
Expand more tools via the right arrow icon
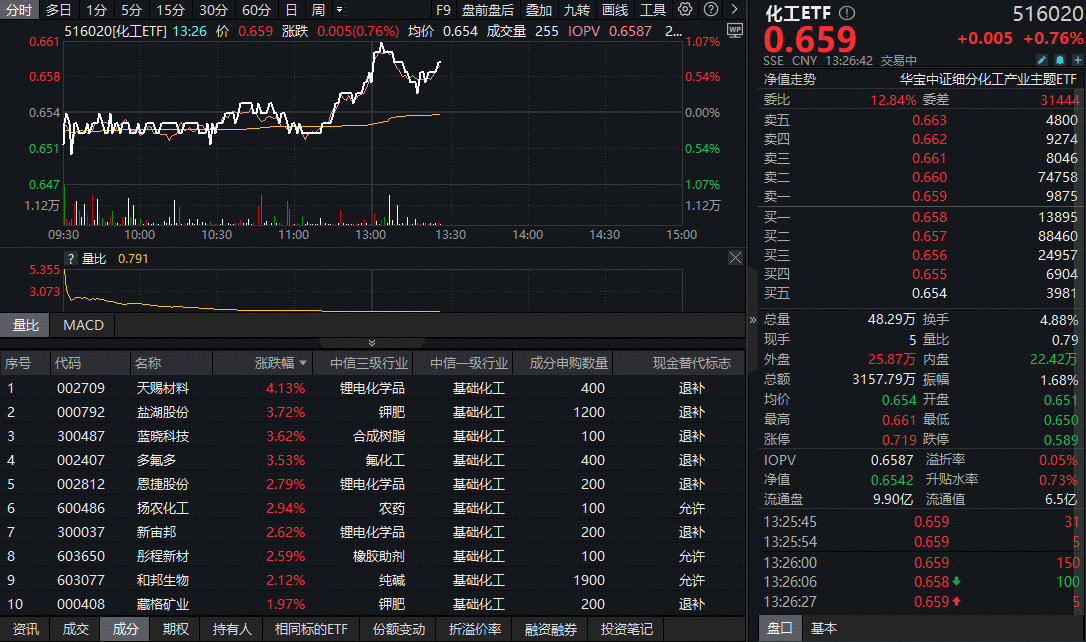click(x=733, y=10)
